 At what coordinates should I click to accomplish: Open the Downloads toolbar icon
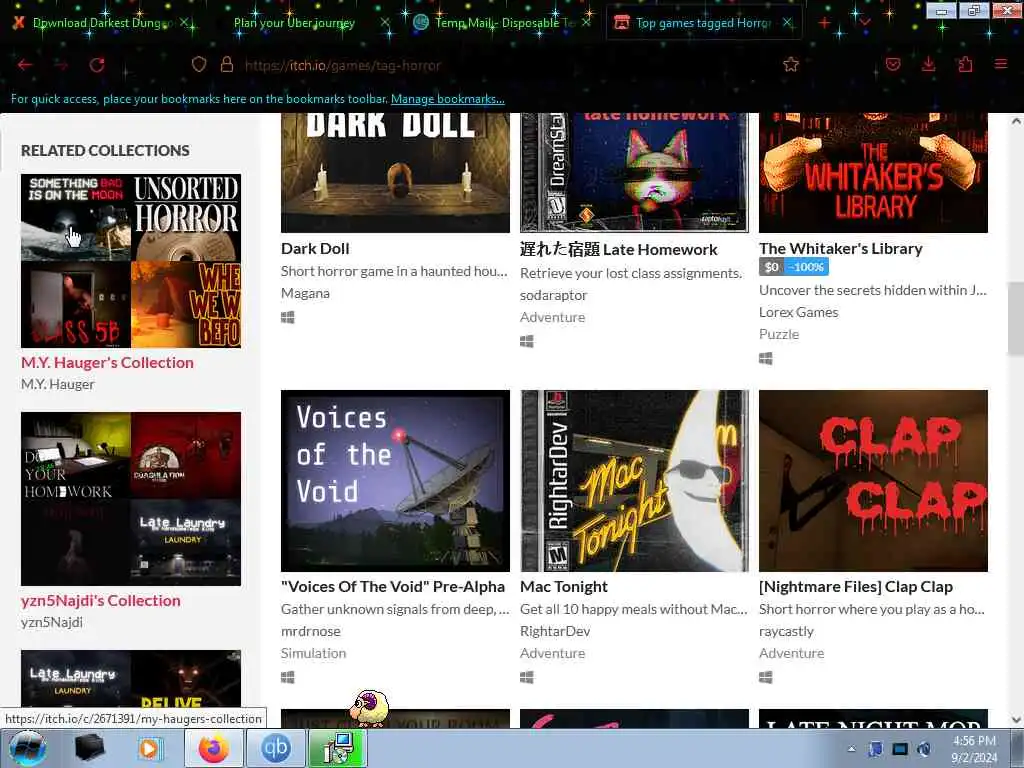tap(928, 64)
